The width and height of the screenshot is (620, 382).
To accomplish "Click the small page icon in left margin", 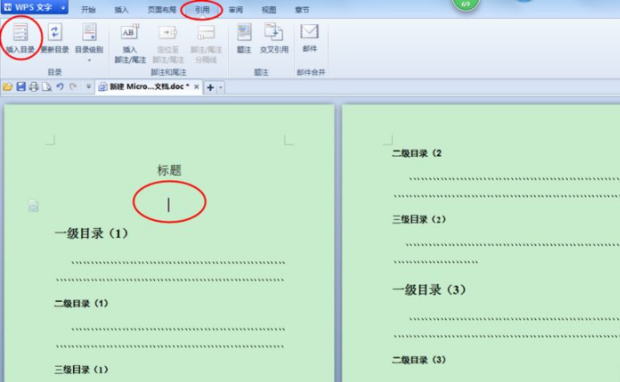I will coord(34,206).
